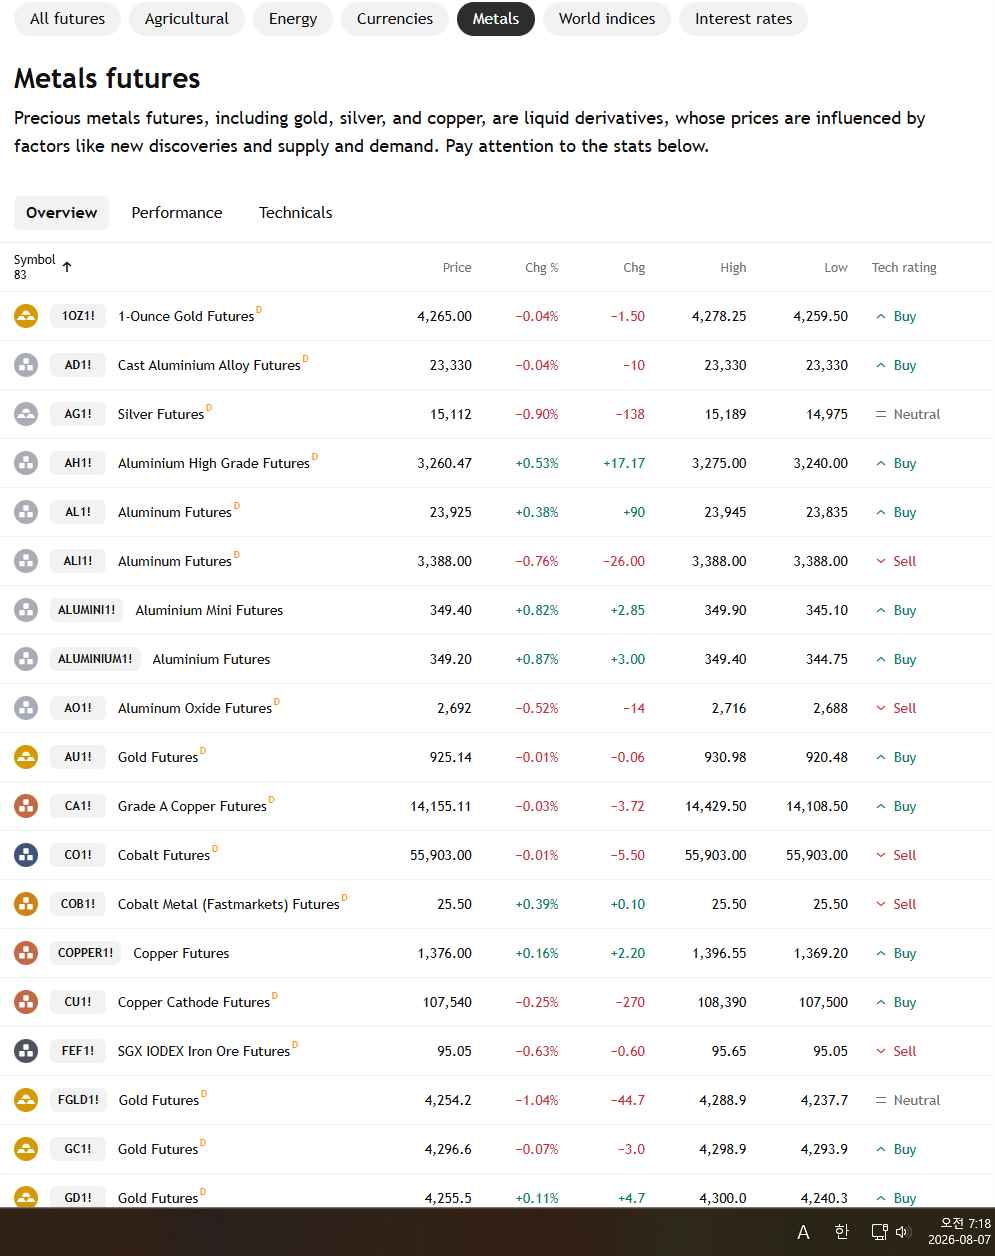Click the gold icon beside GD1!
The image size is (995, 1256).
[x=26, y=1197]
